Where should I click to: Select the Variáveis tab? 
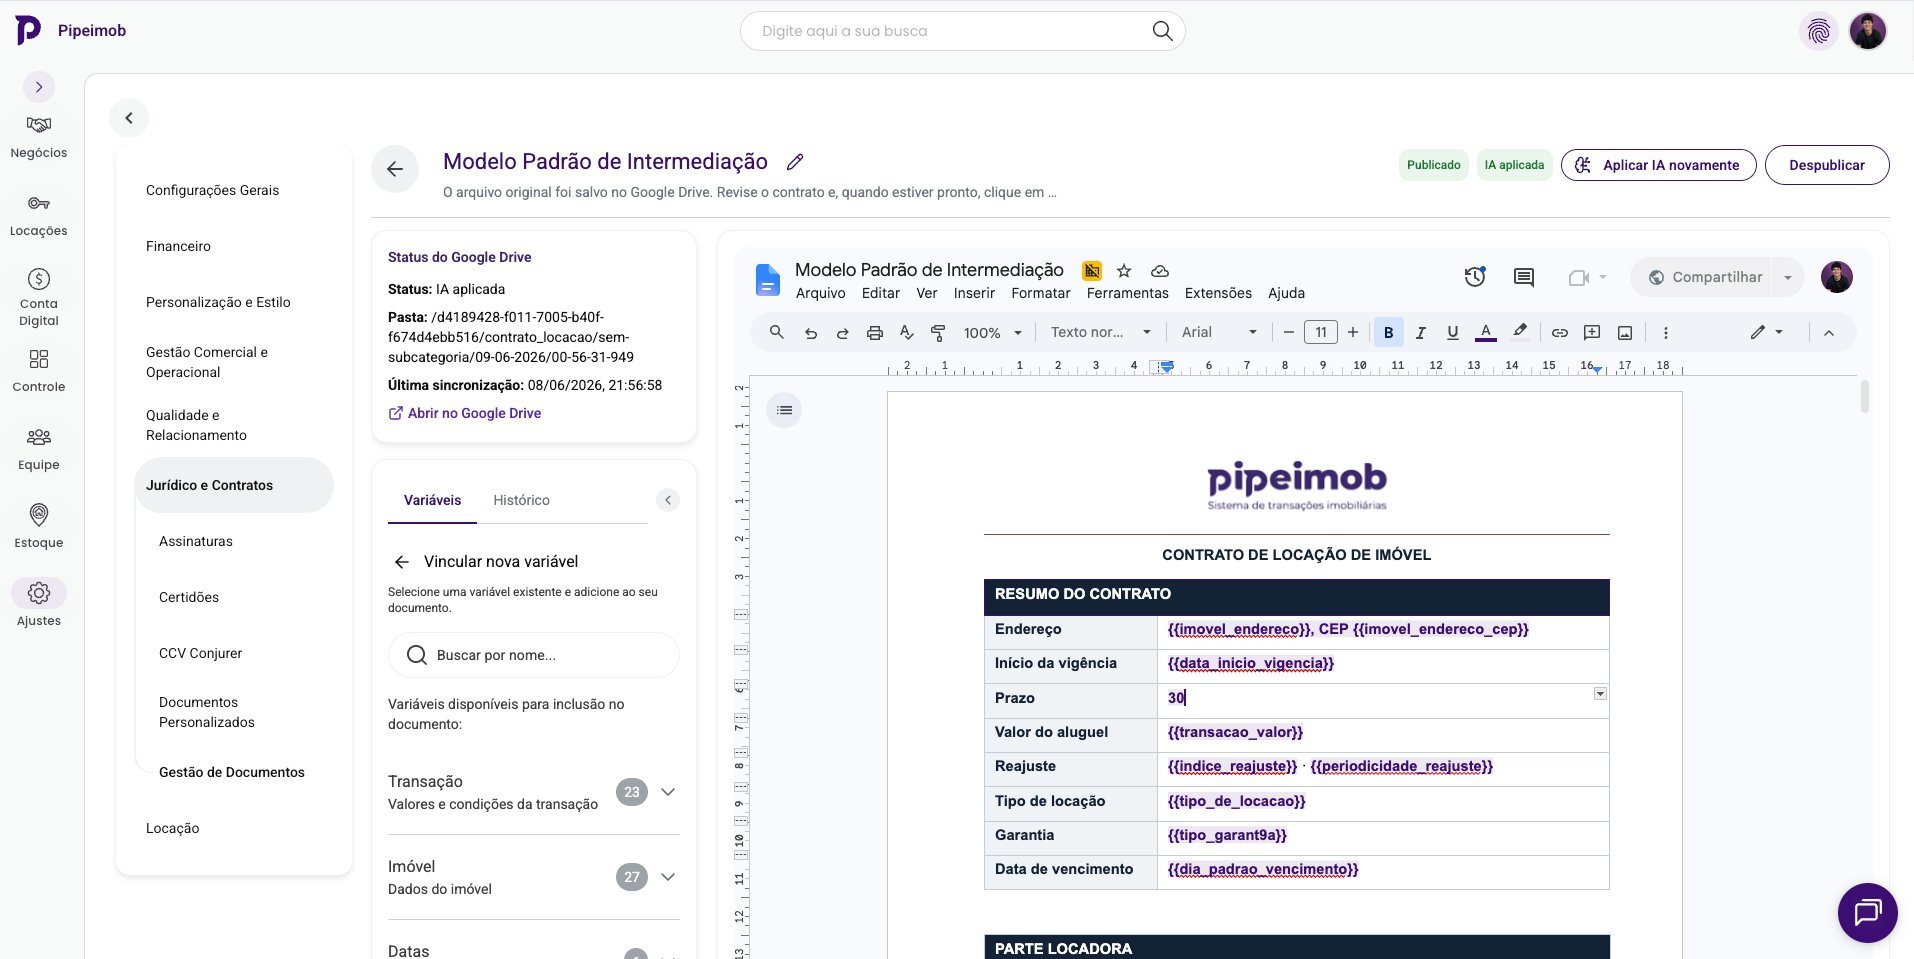tap(432, 500)
